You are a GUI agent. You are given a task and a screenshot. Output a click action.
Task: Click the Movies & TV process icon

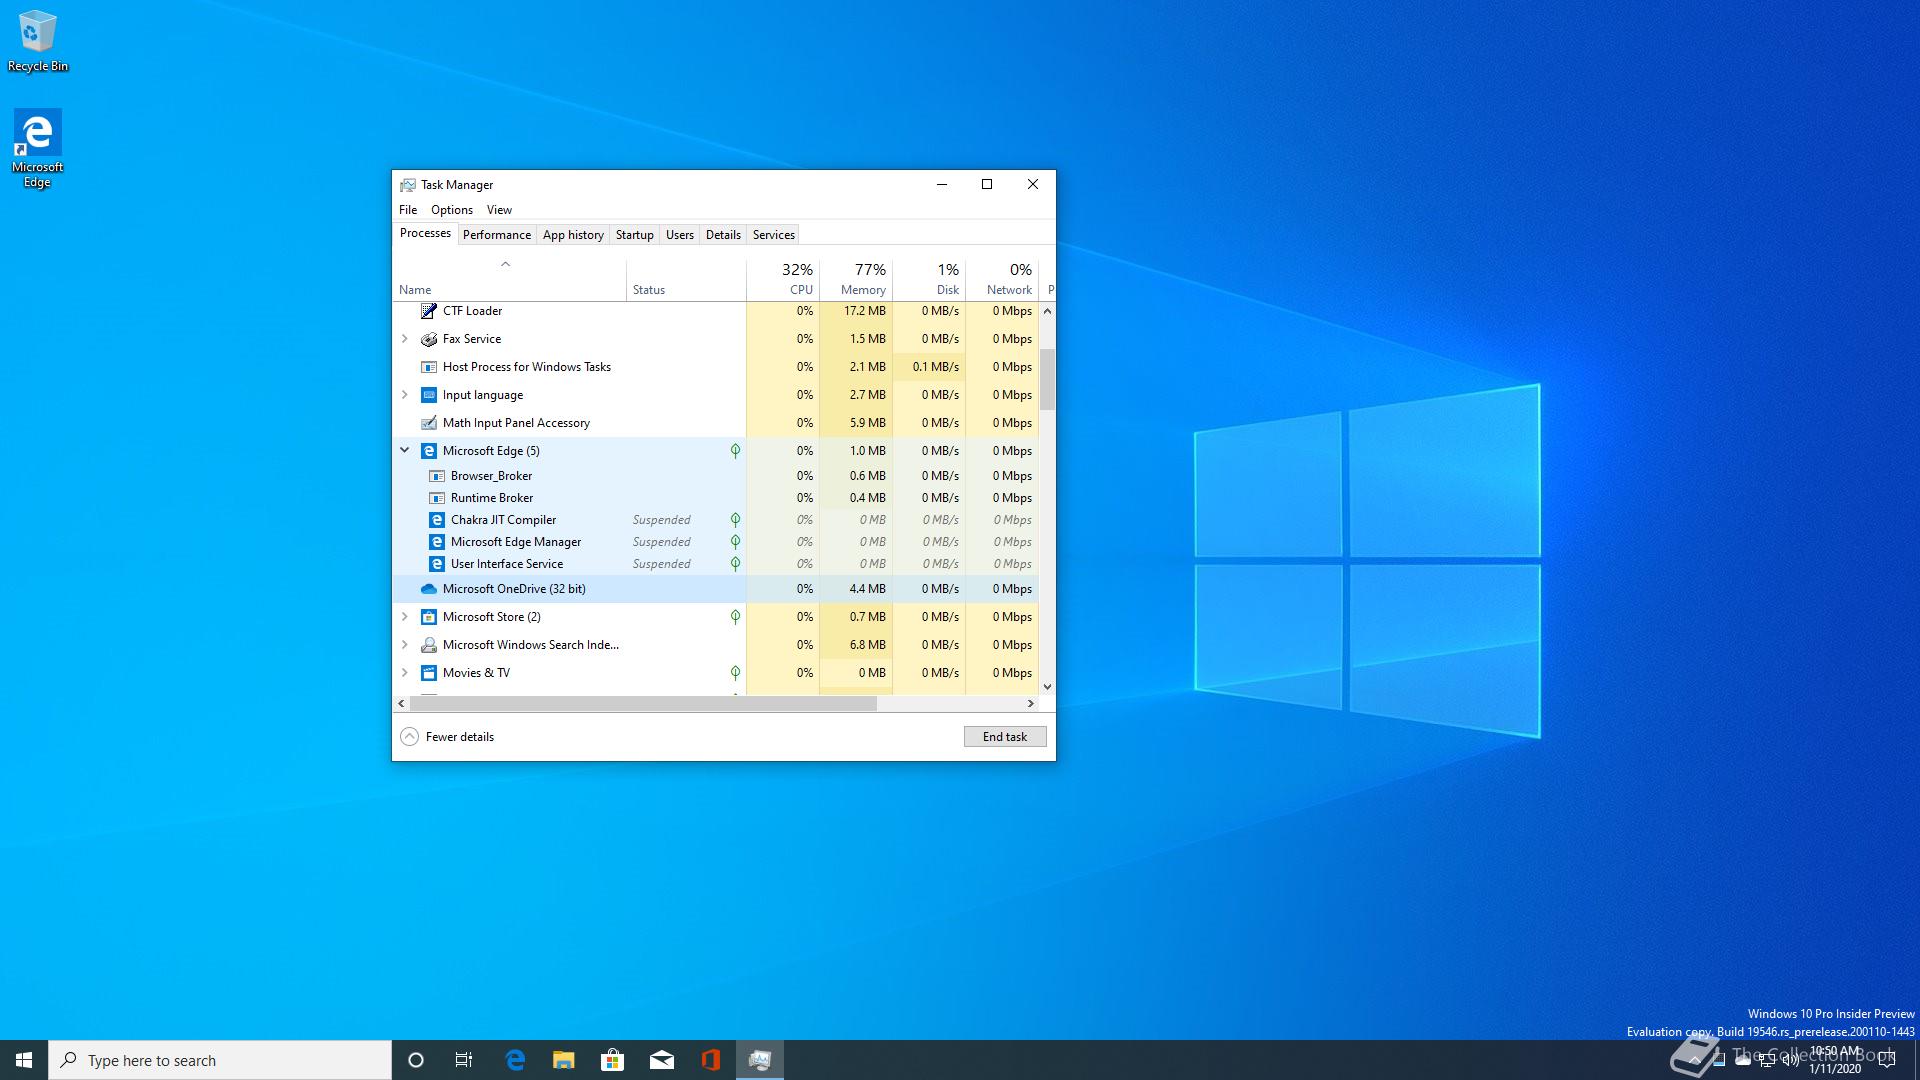(x=428, y=673)
